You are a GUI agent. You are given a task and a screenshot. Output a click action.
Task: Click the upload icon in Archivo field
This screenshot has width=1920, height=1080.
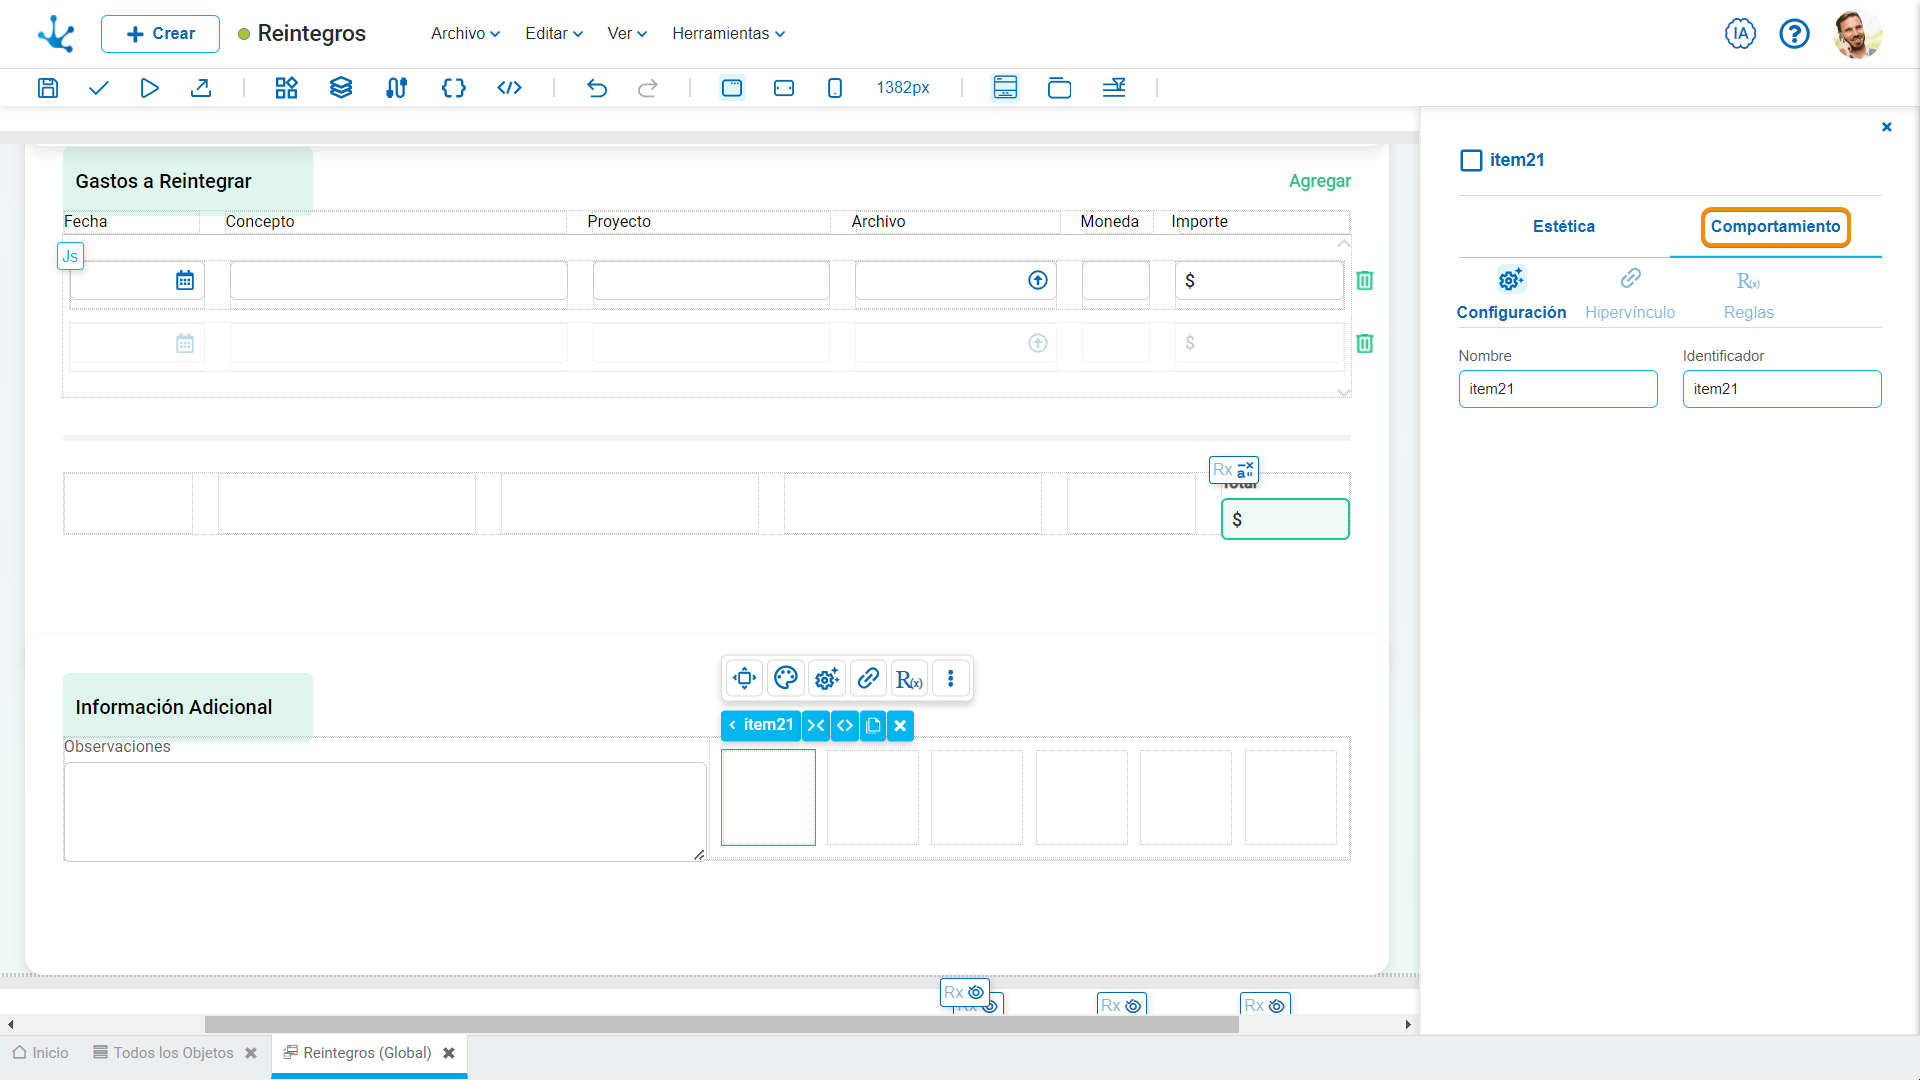(1038, 281)
